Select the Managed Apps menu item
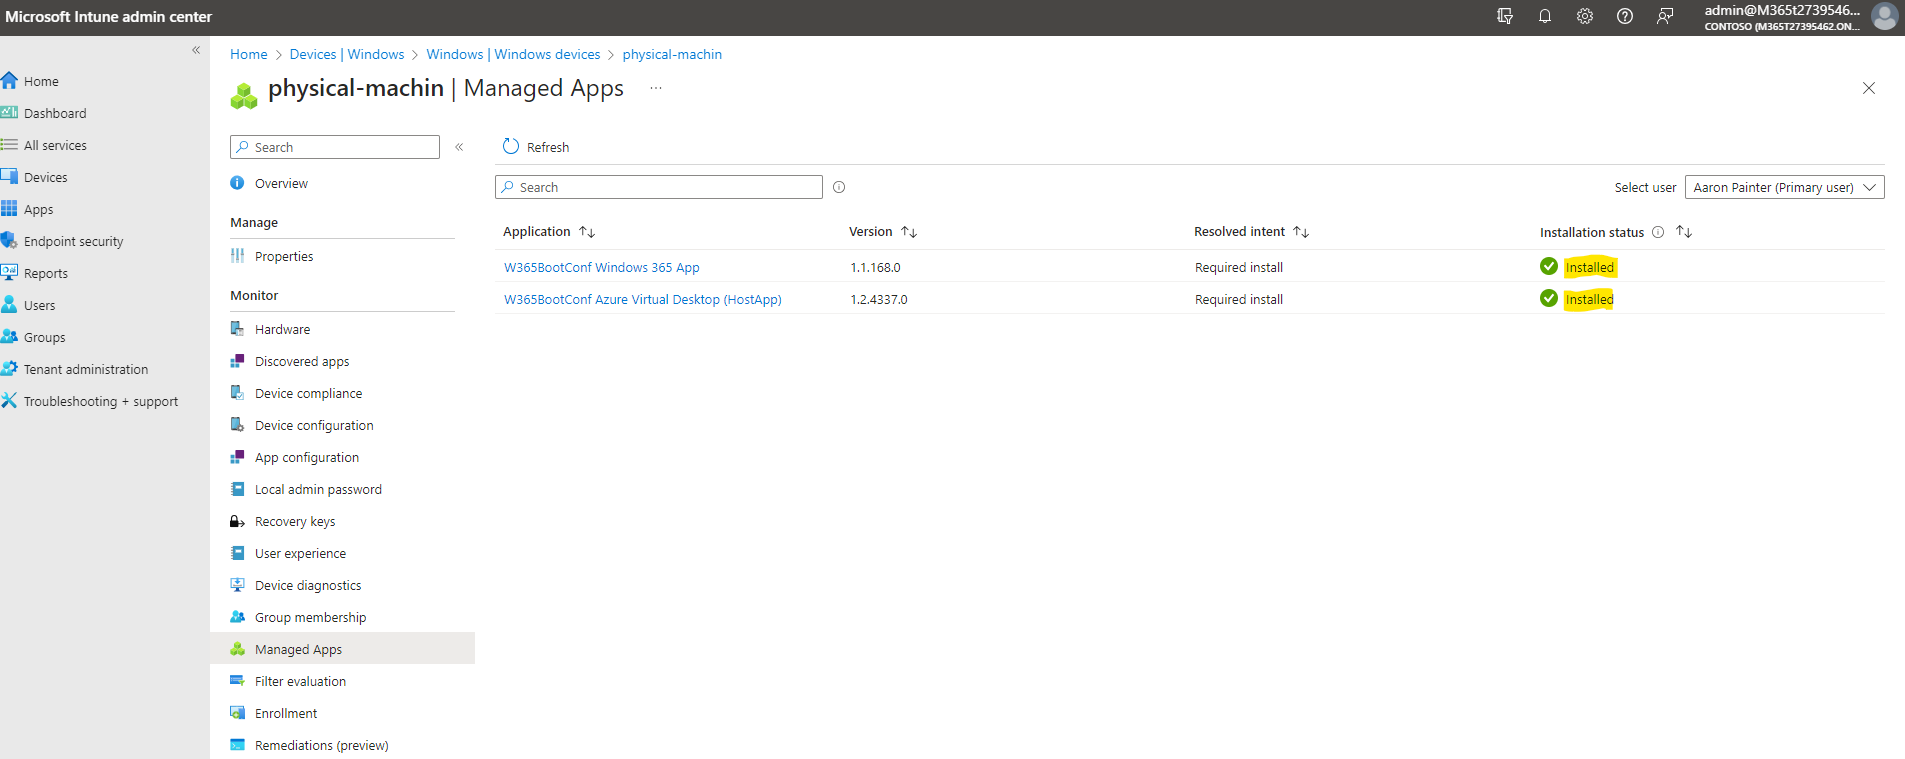The height and width of the screenshot is (759, 1905). tap(342, 648)
